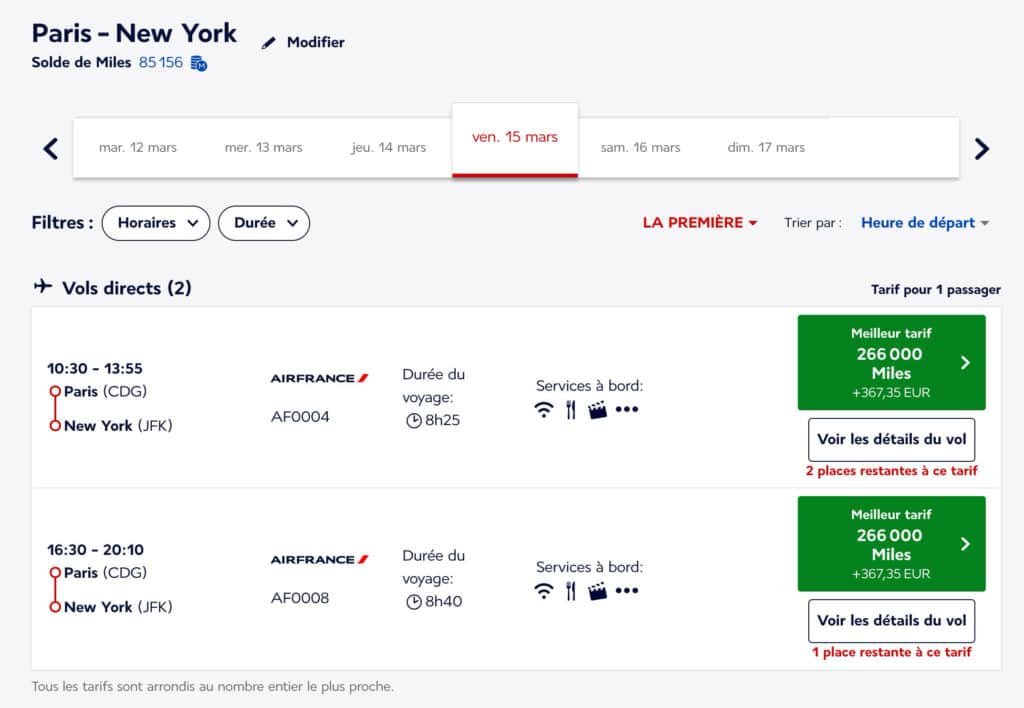Open the entertainment icon for flight AF0008
1024x708 pixels.
599,590
